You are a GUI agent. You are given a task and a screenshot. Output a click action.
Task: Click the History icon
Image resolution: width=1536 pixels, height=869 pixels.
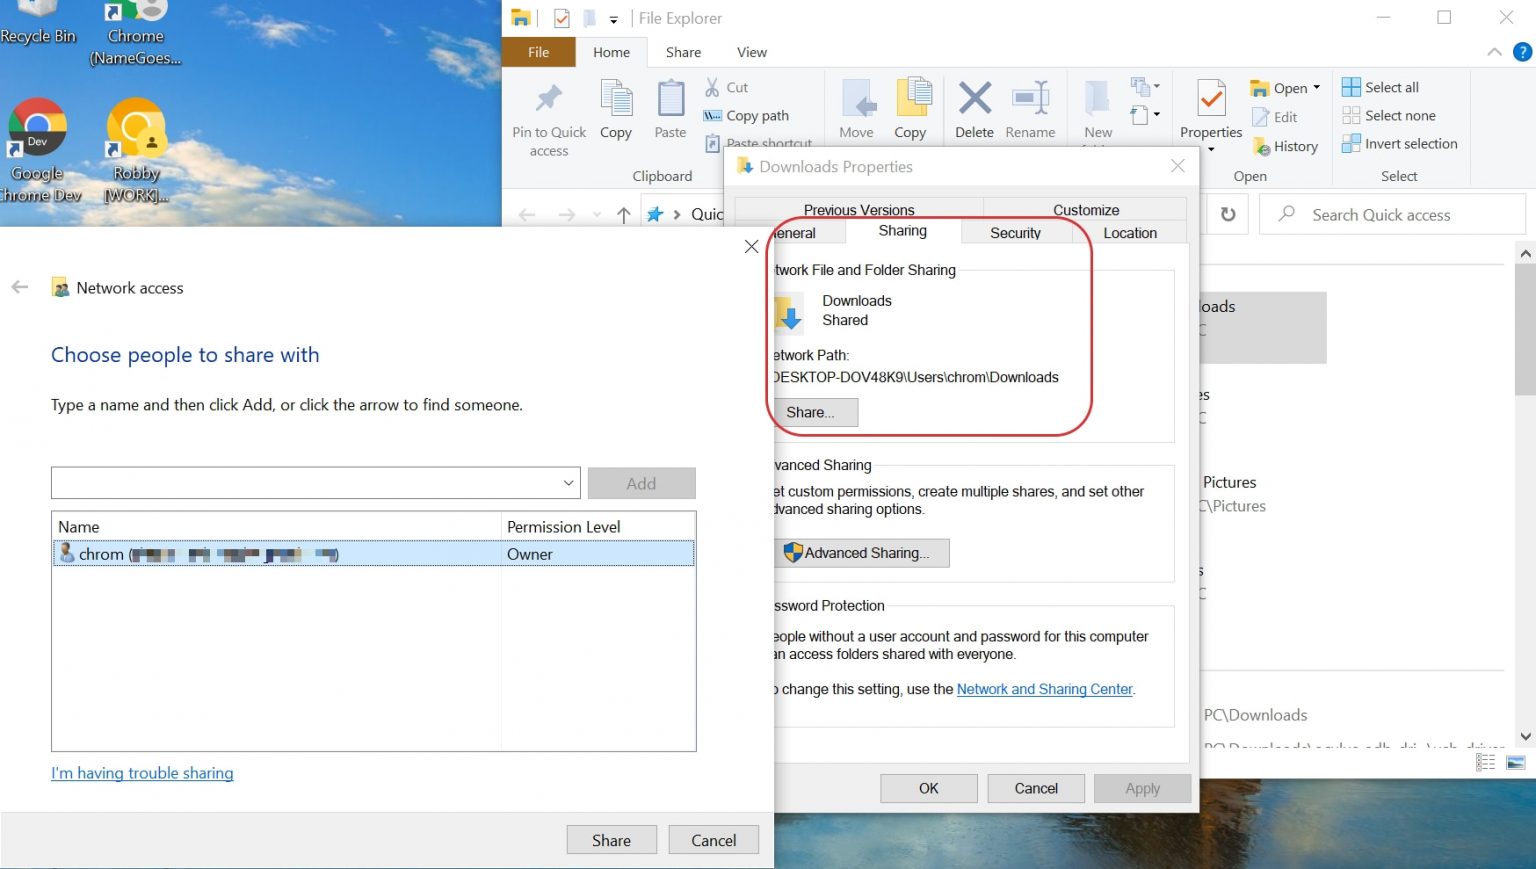pos(1286,146)
